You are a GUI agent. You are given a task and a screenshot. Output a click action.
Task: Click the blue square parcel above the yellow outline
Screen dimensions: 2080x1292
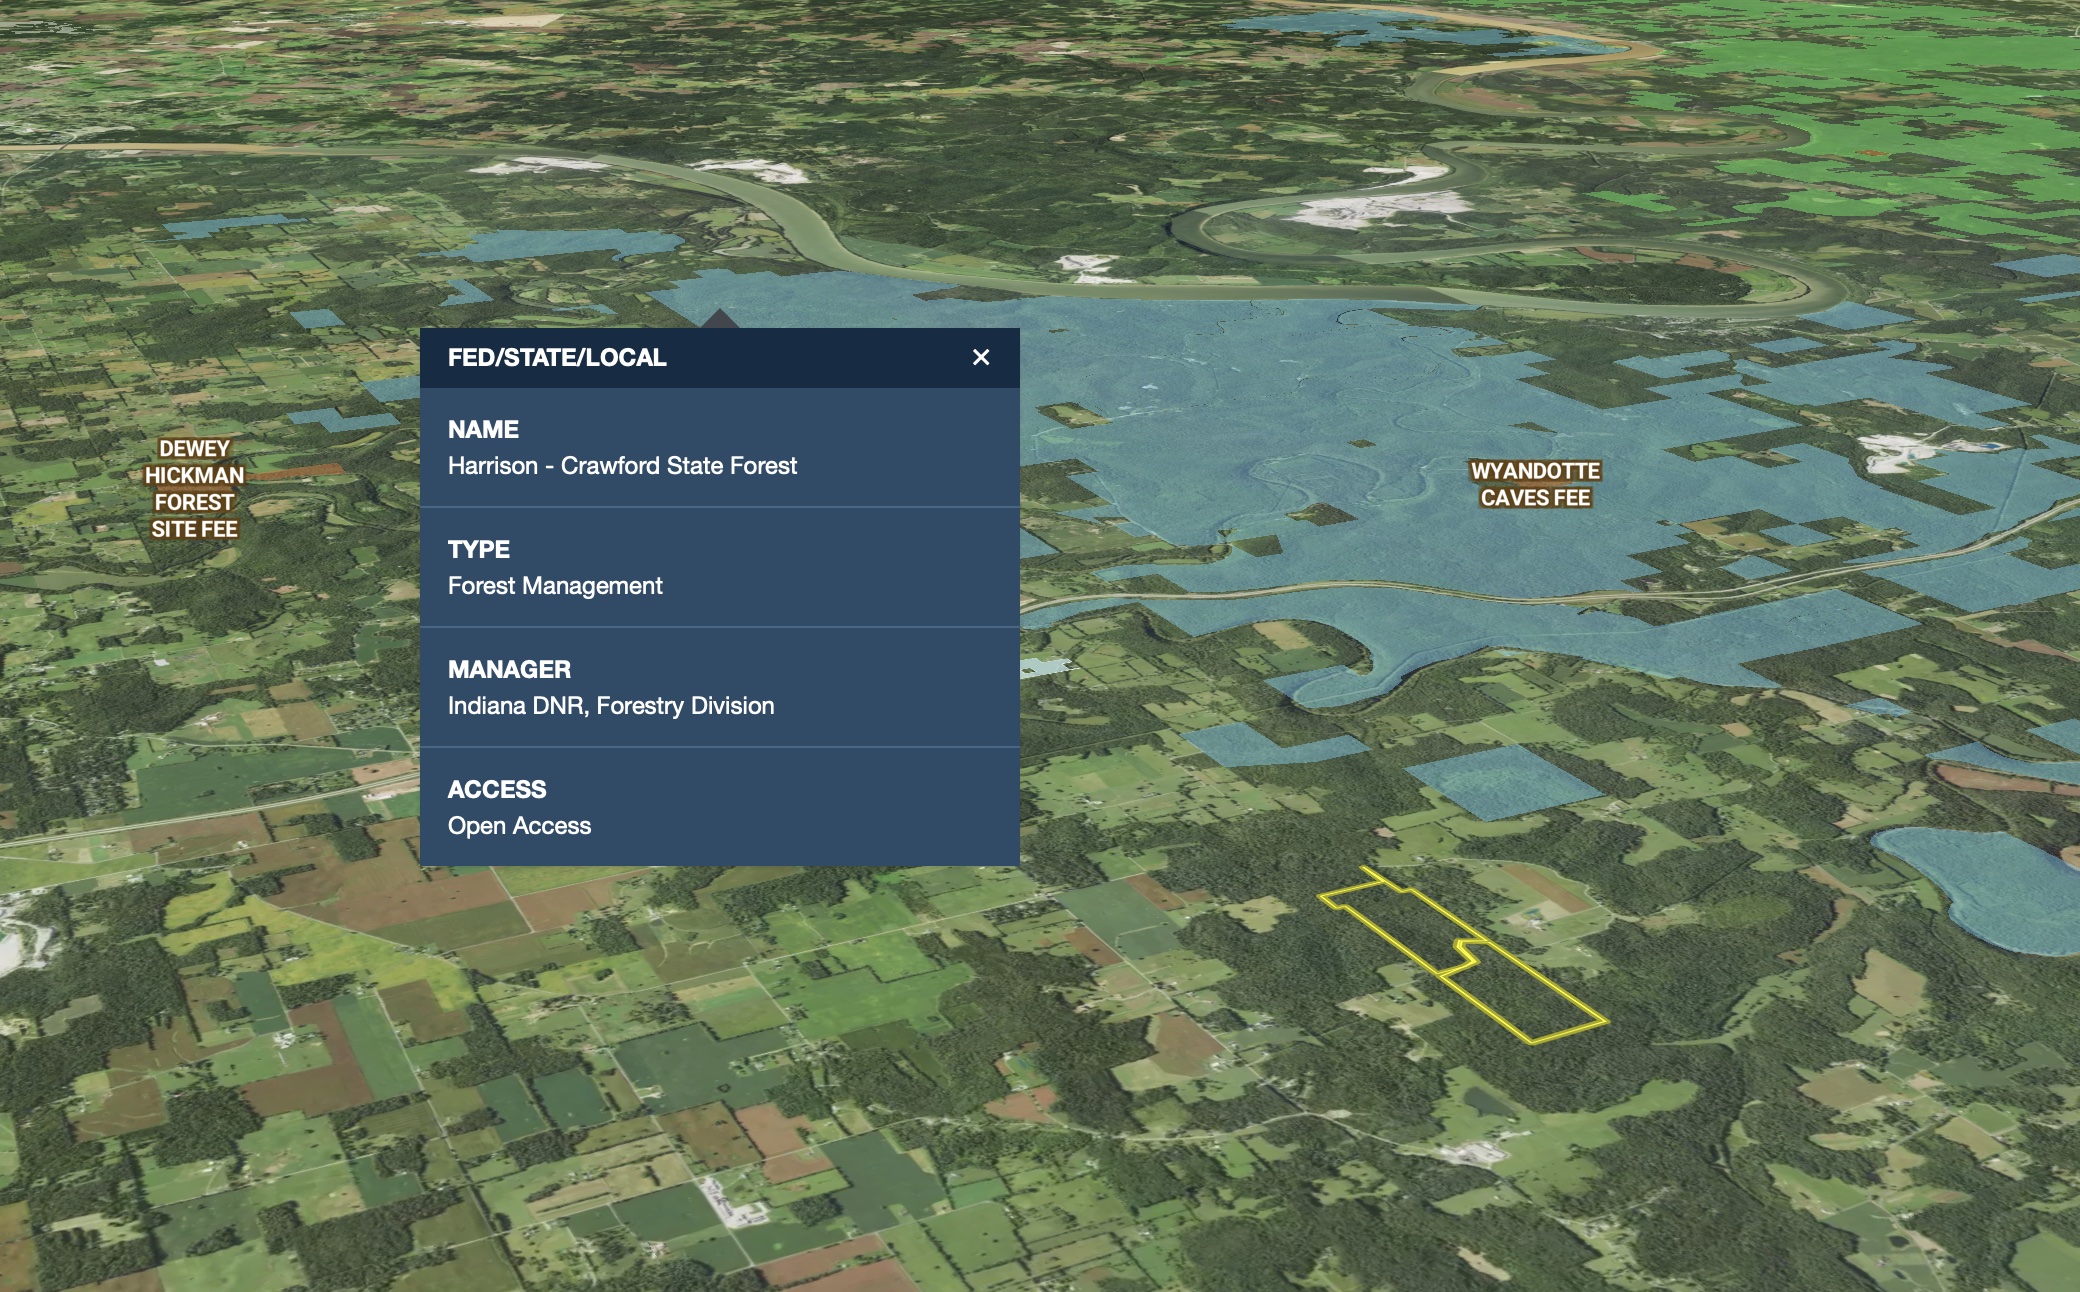1503,781
